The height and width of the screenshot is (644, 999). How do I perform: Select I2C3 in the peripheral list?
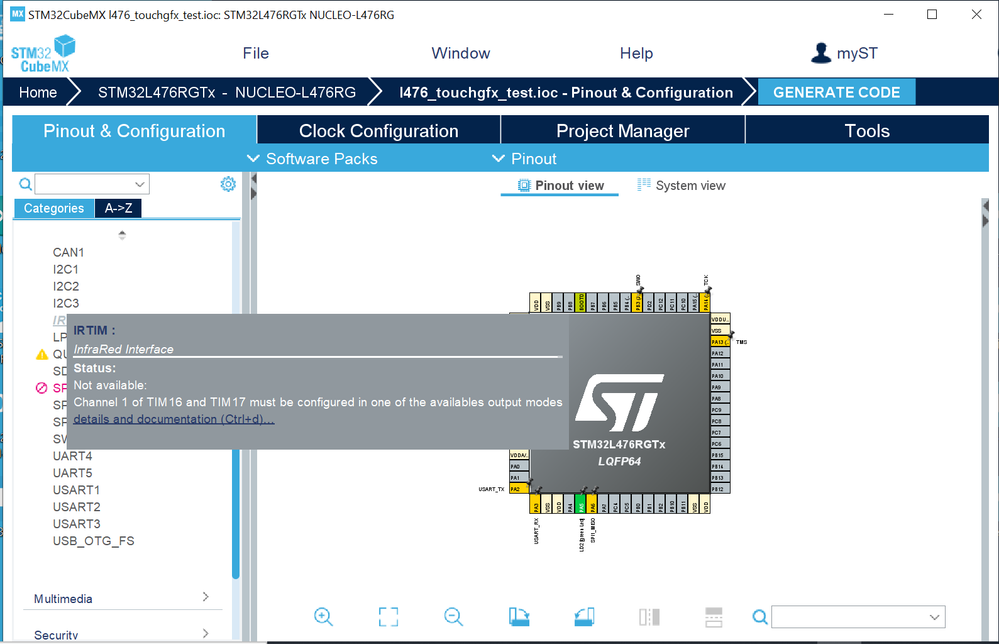point(66,303)
